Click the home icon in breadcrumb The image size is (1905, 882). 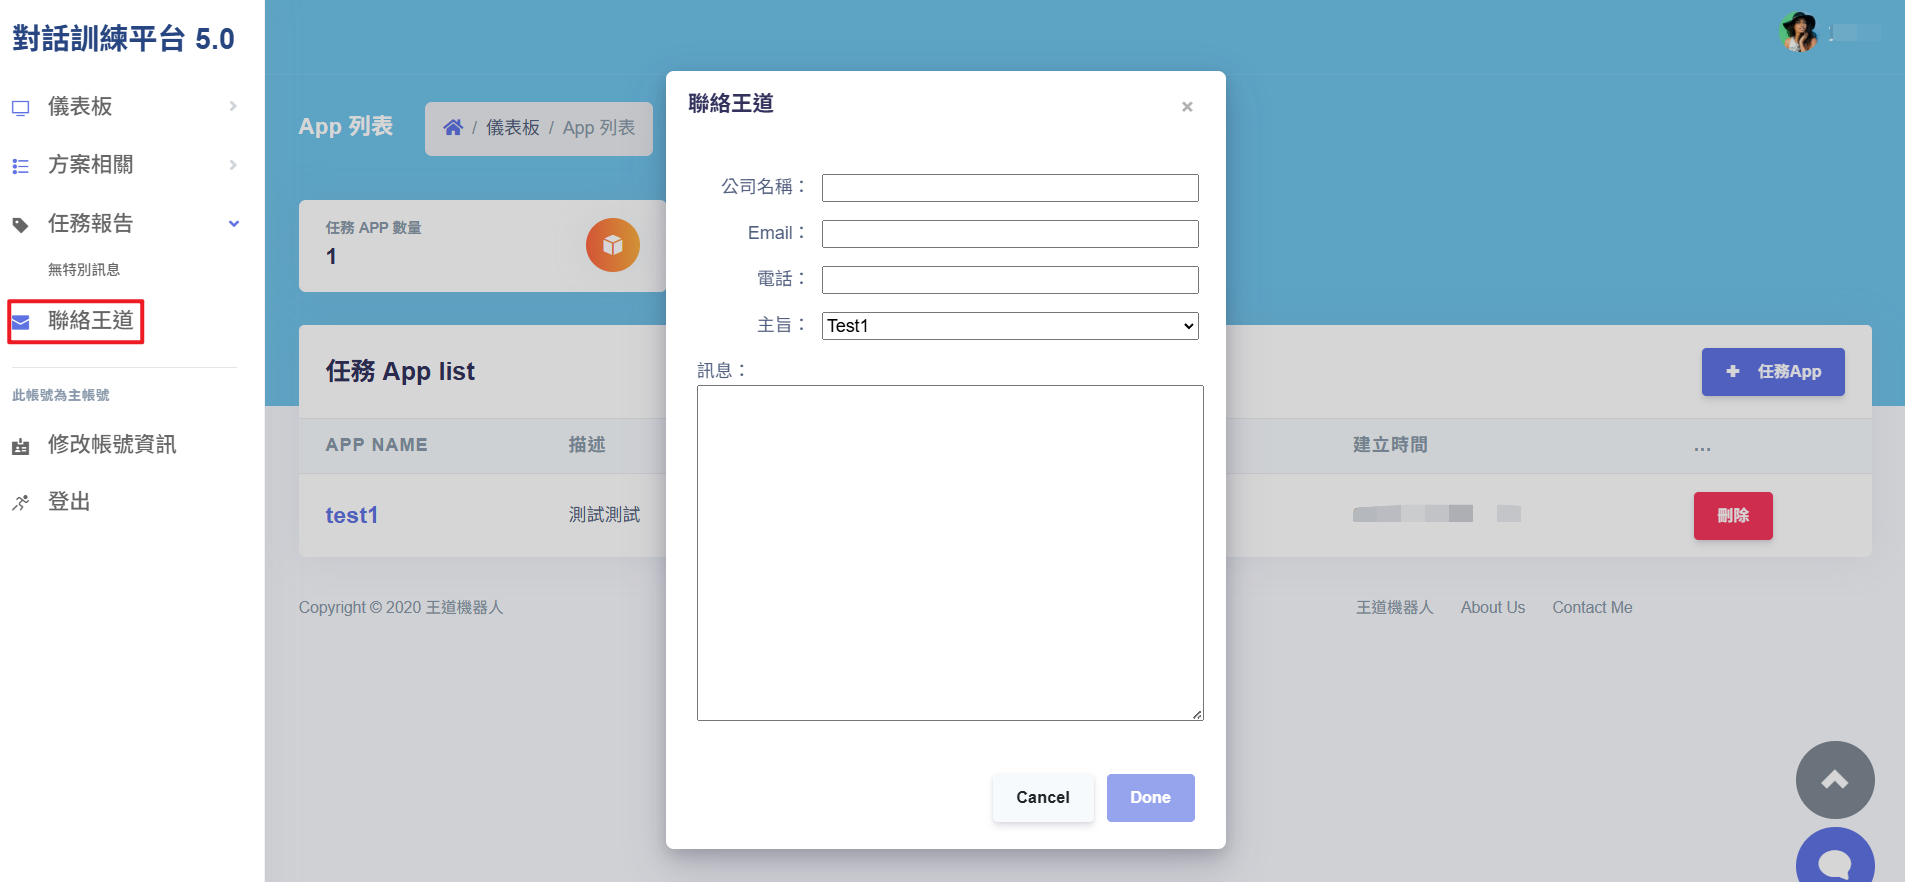pyautogui.click(x=453, y=128)
